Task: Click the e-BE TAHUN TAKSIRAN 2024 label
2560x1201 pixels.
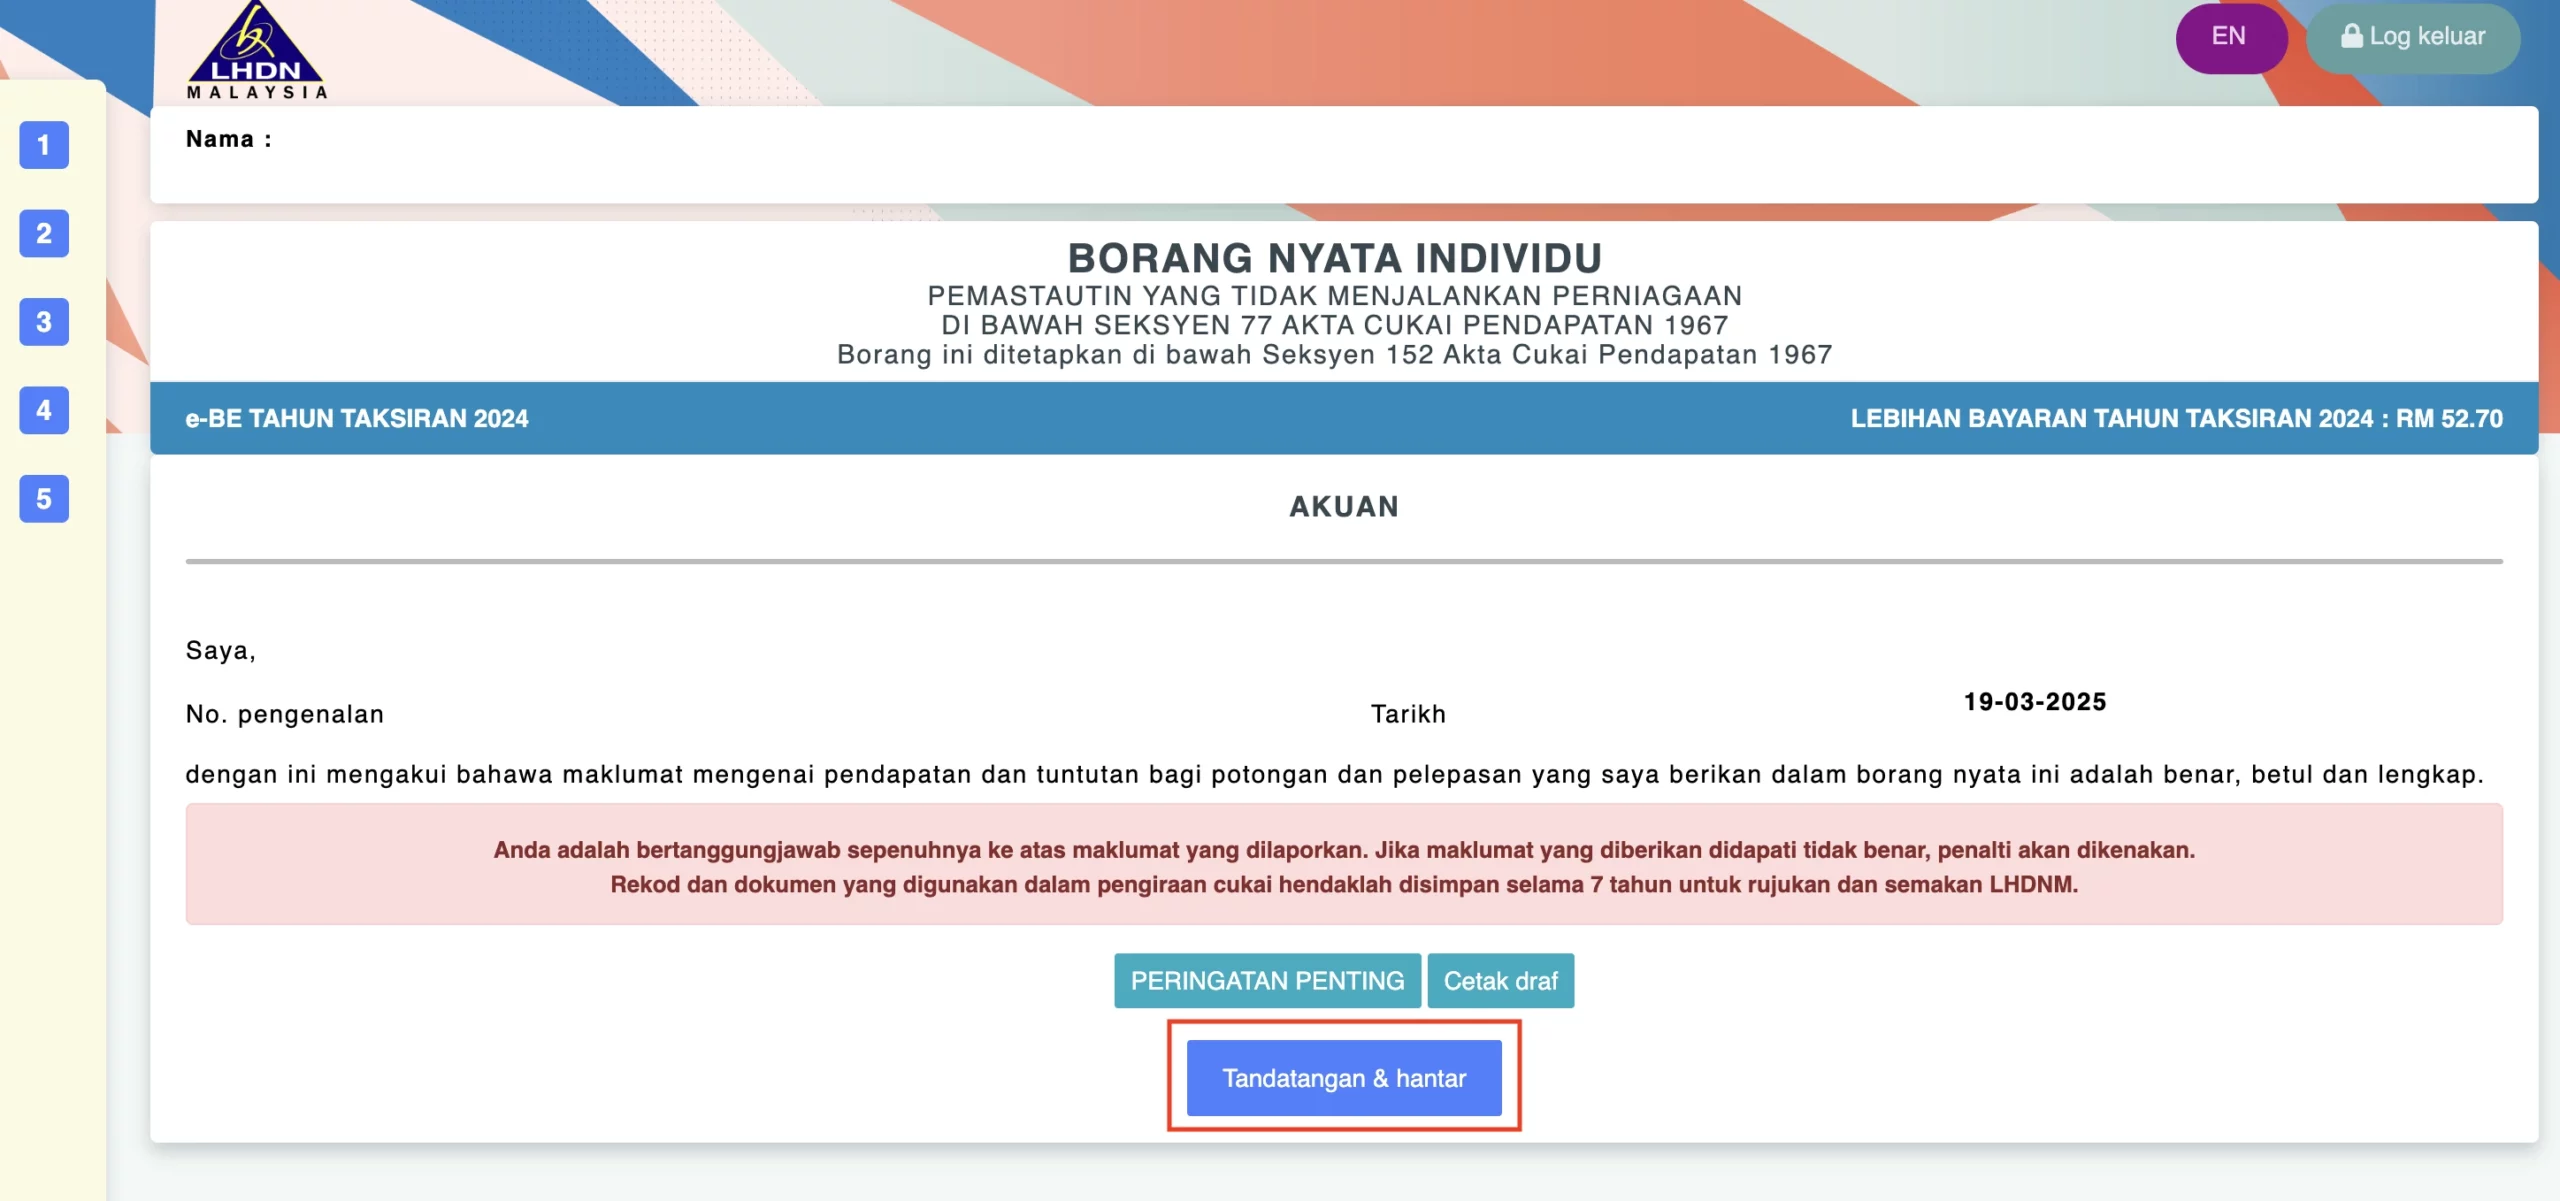Action: [x=357, y=418]
